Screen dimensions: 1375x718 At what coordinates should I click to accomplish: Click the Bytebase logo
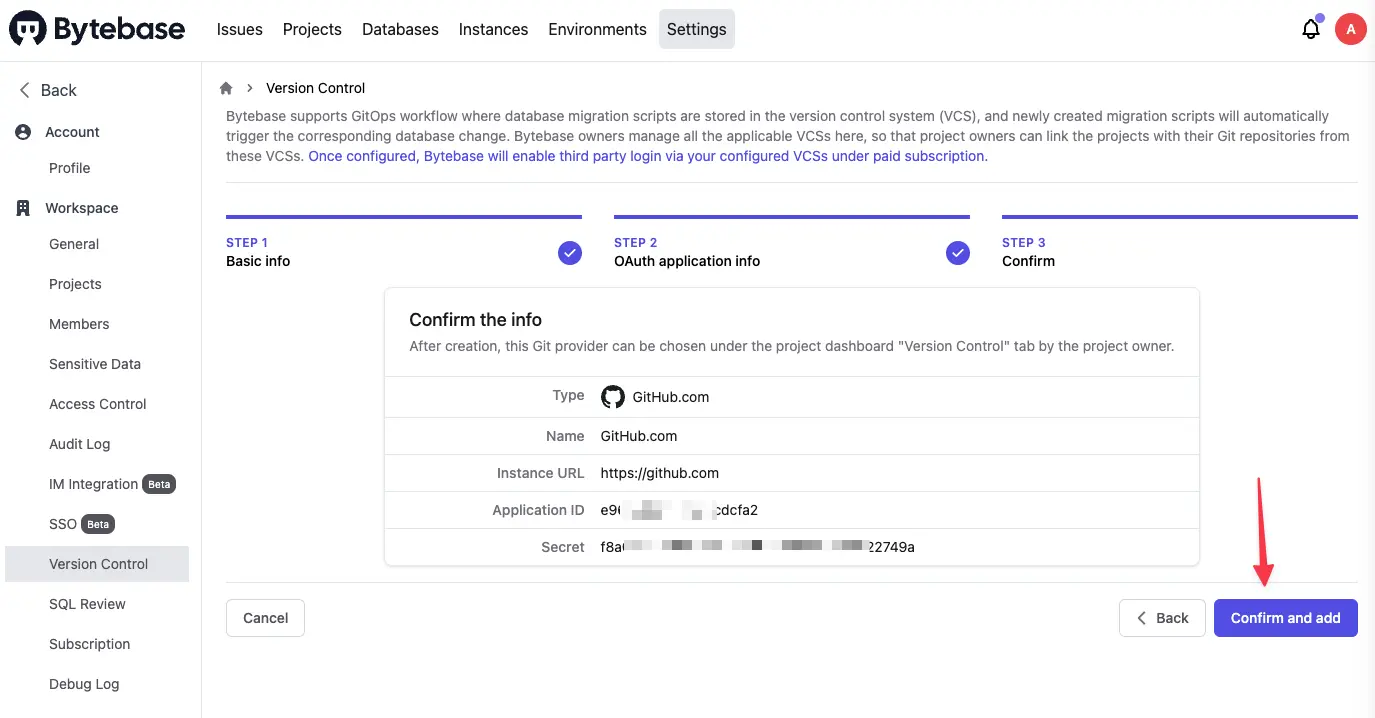[95, 28]
